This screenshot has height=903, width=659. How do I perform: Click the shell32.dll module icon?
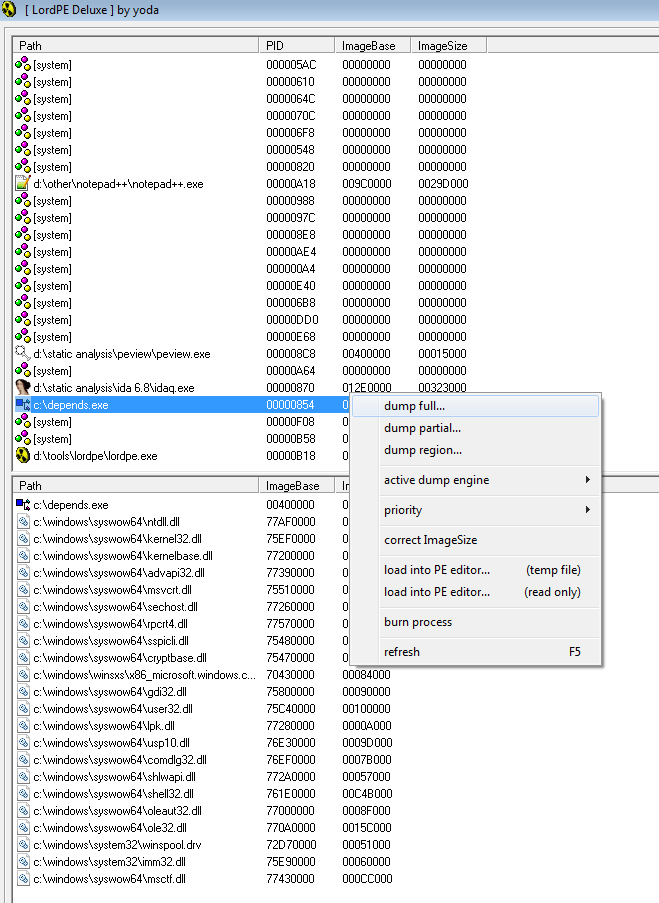tap(23, 794)
